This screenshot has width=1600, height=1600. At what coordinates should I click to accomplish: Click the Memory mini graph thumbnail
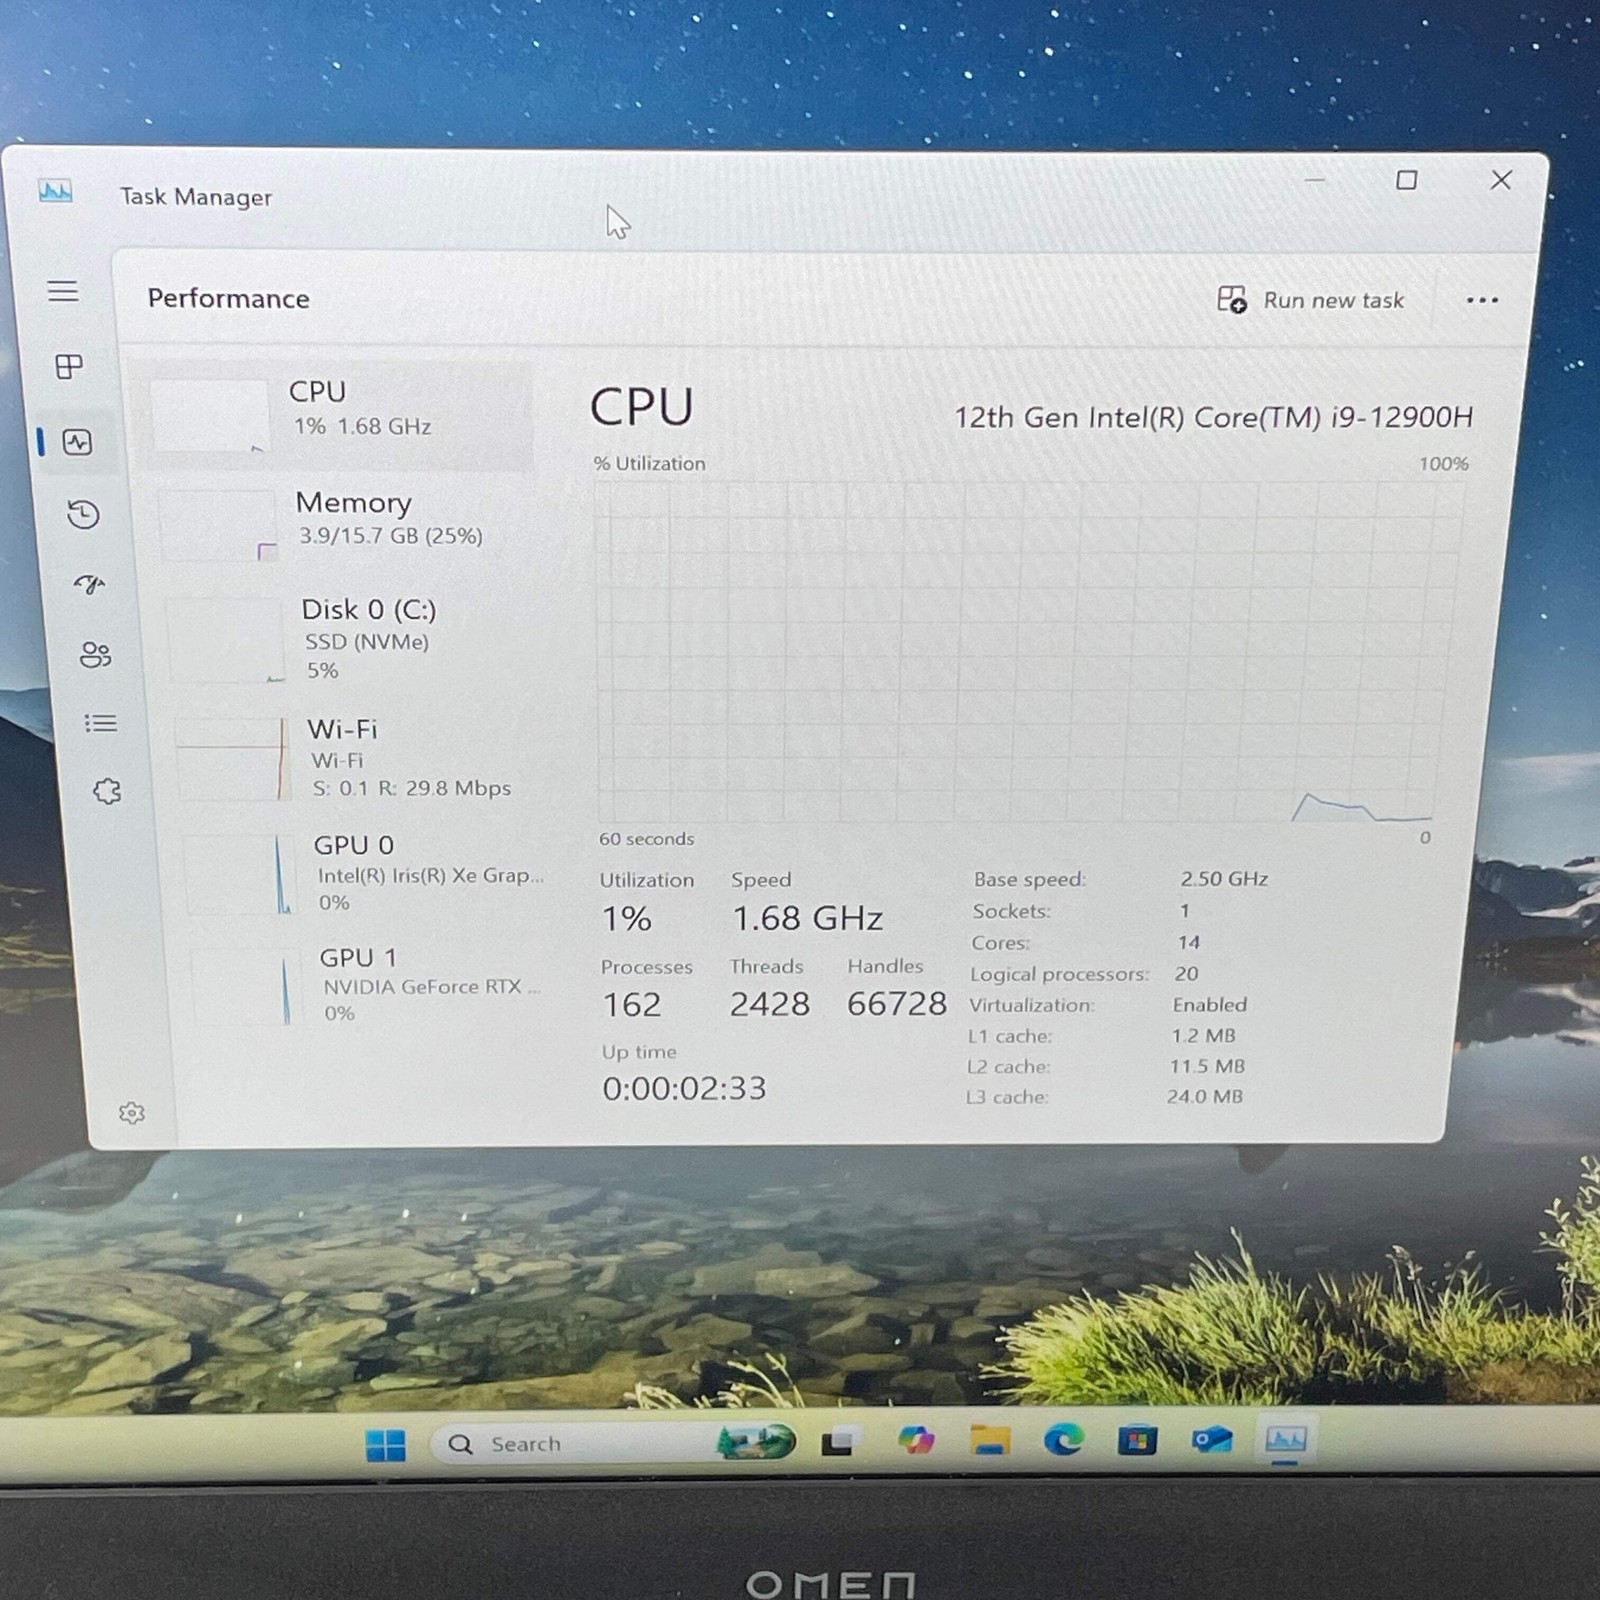click(x=218, y=525)
